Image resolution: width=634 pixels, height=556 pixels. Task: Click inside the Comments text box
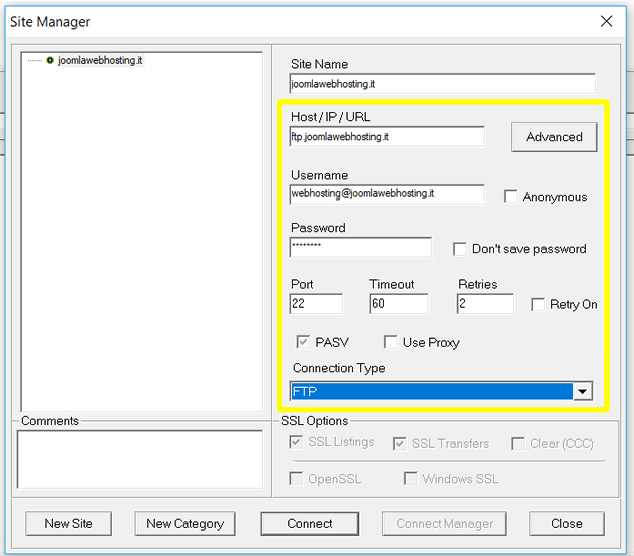click(140, 459)
